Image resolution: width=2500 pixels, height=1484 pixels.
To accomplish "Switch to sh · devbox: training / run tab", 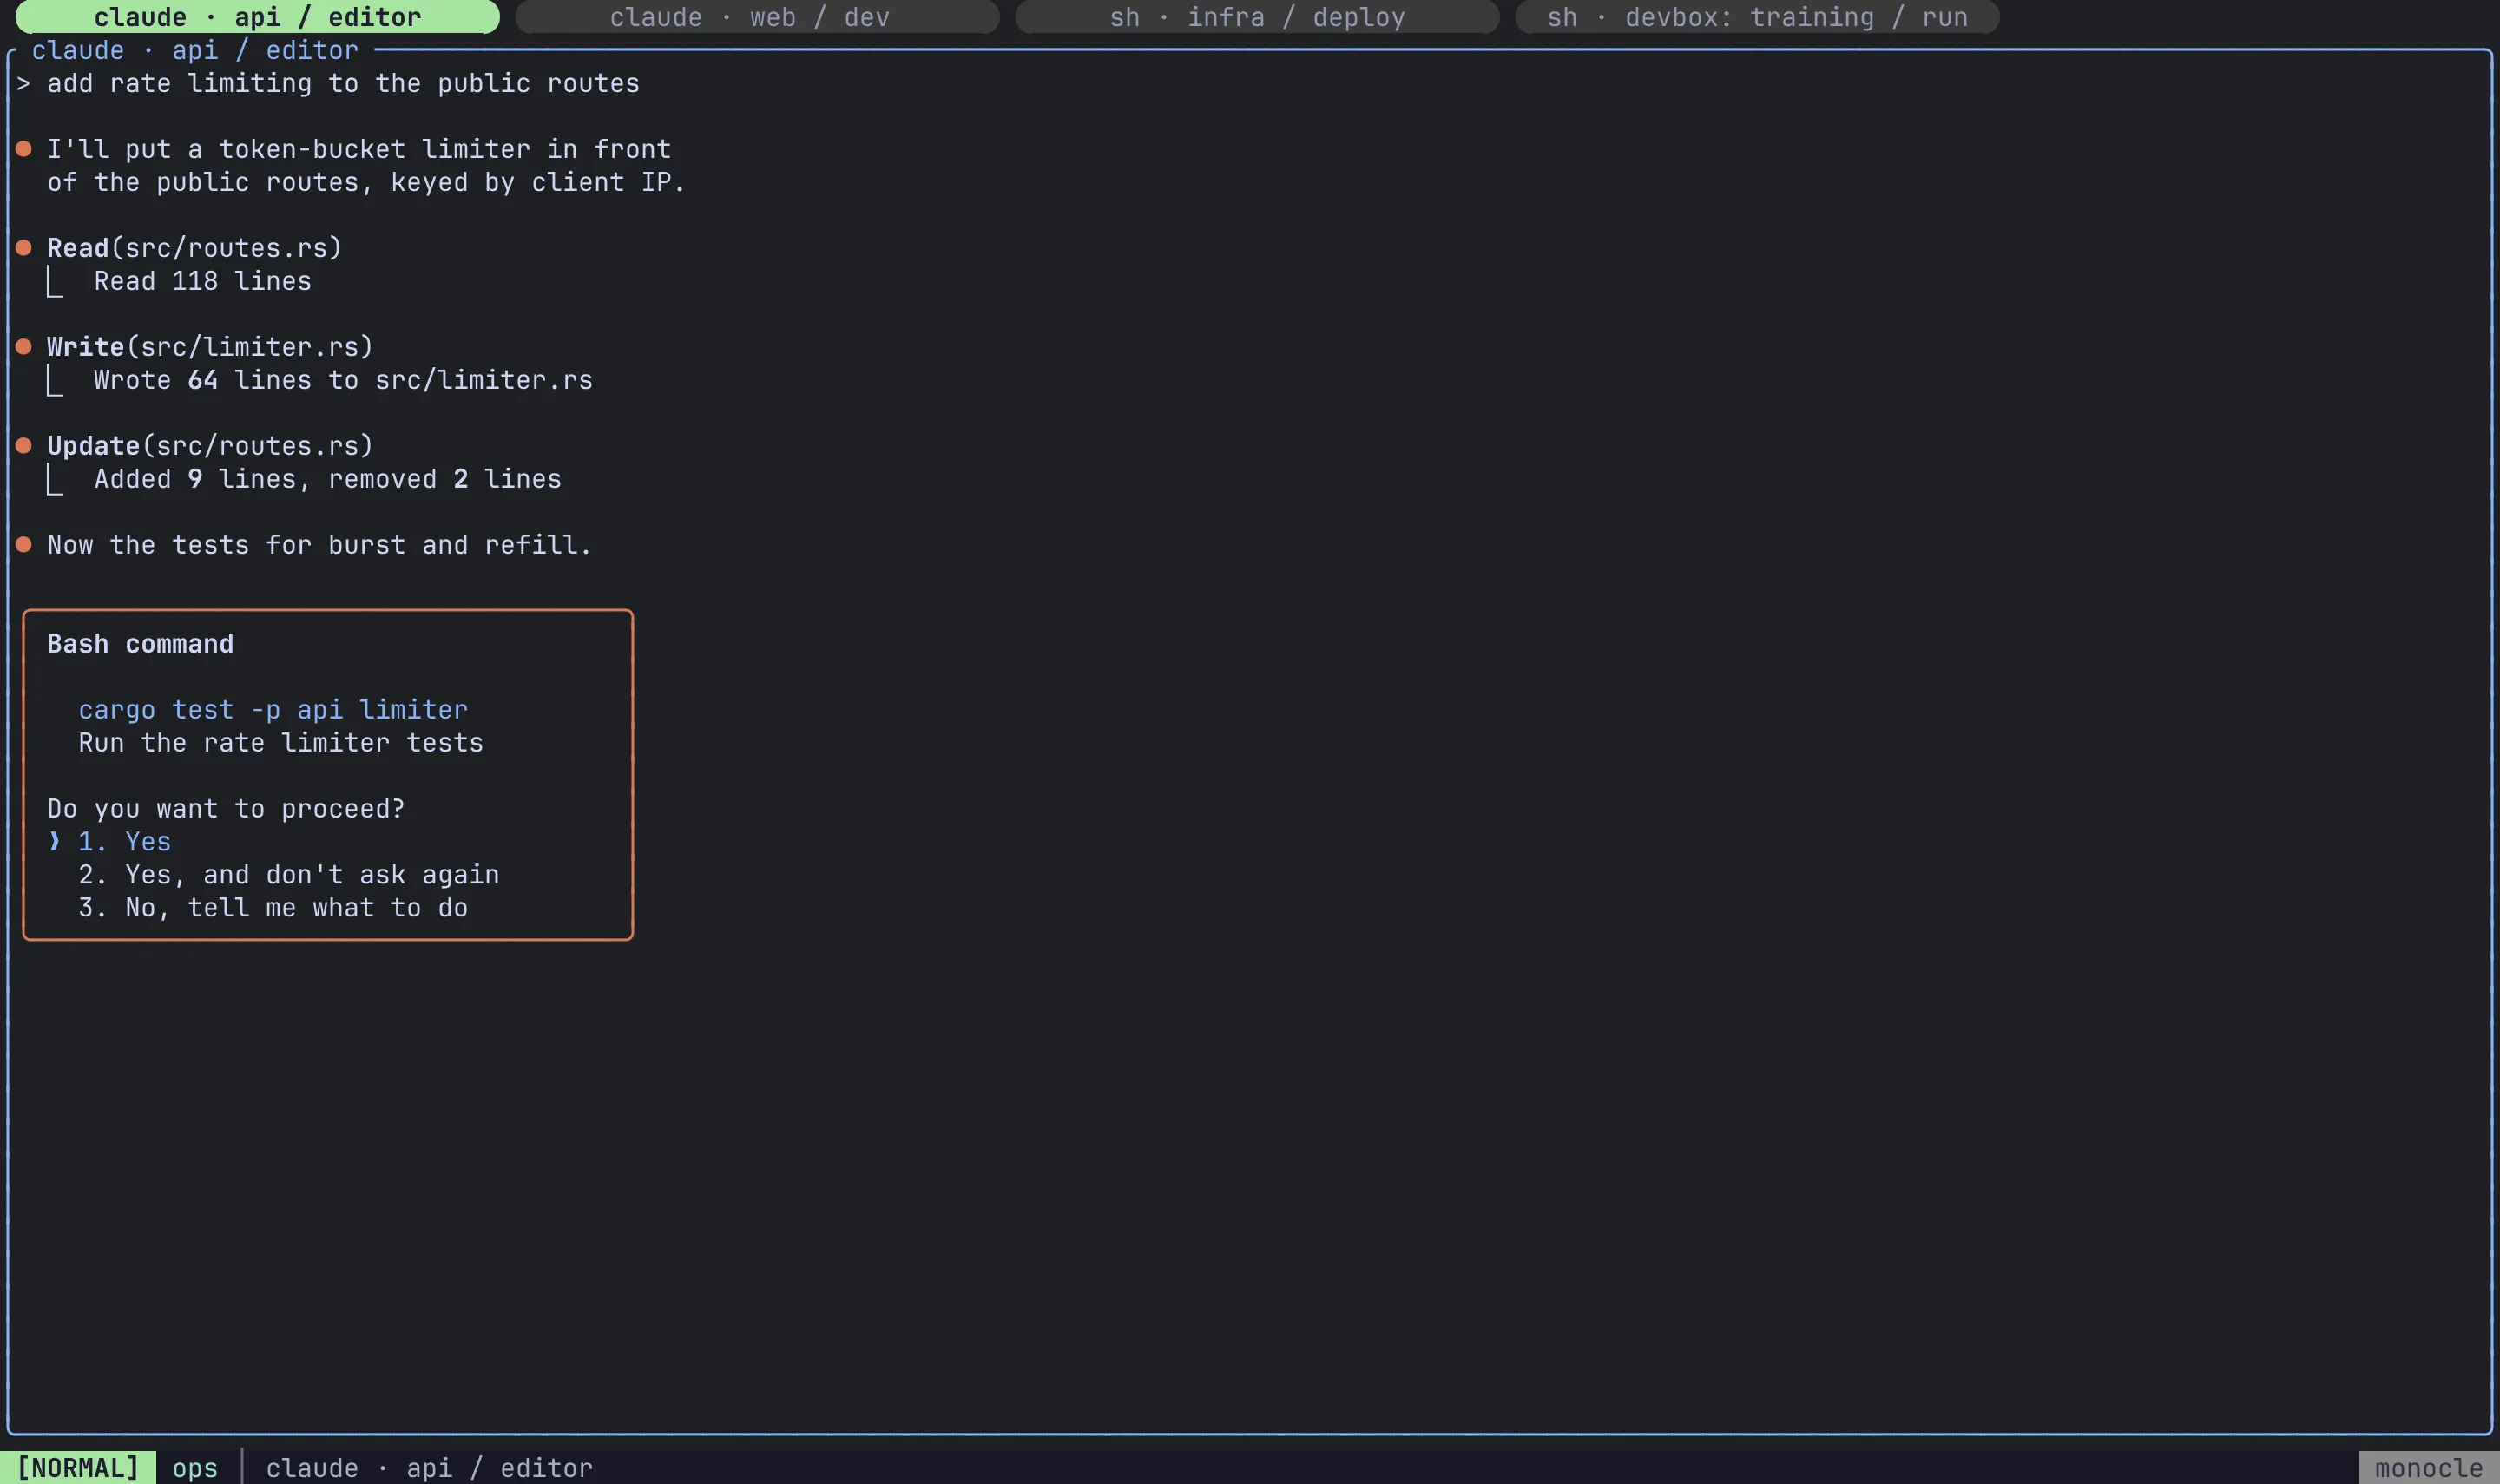I will tap(1757, 17).
